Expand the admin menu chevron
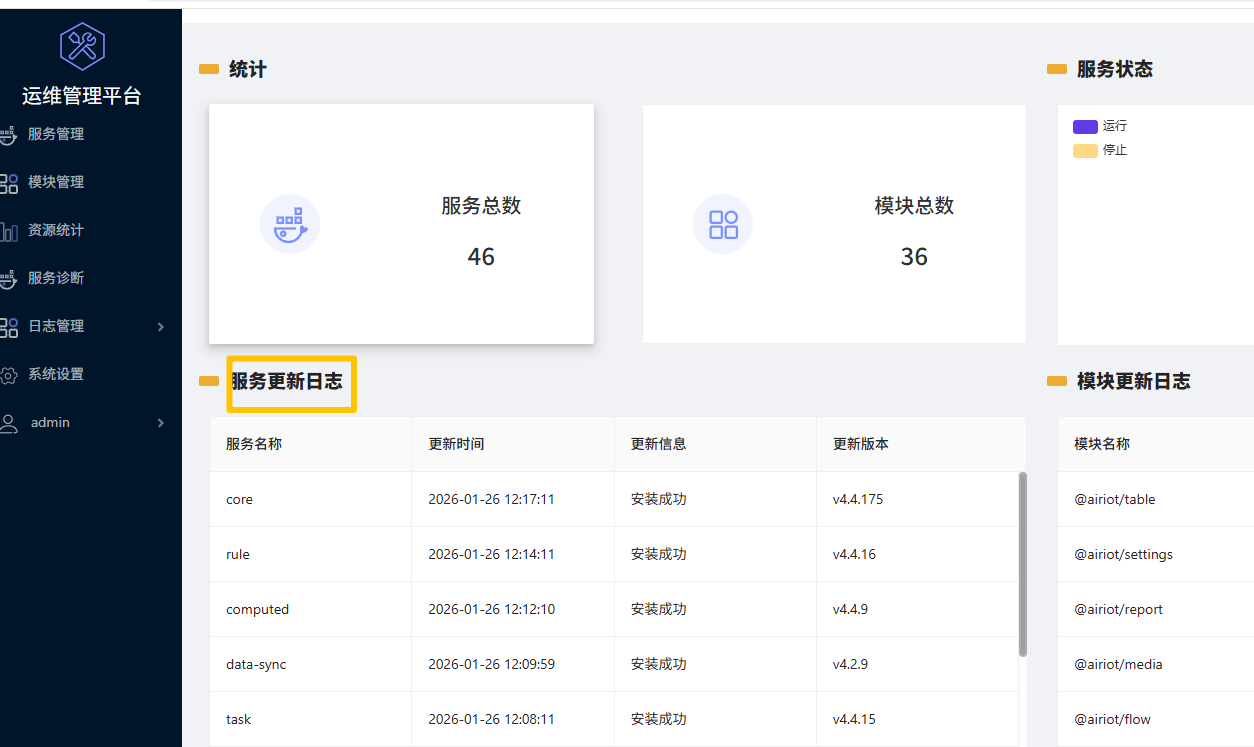 tap(161, 423)
